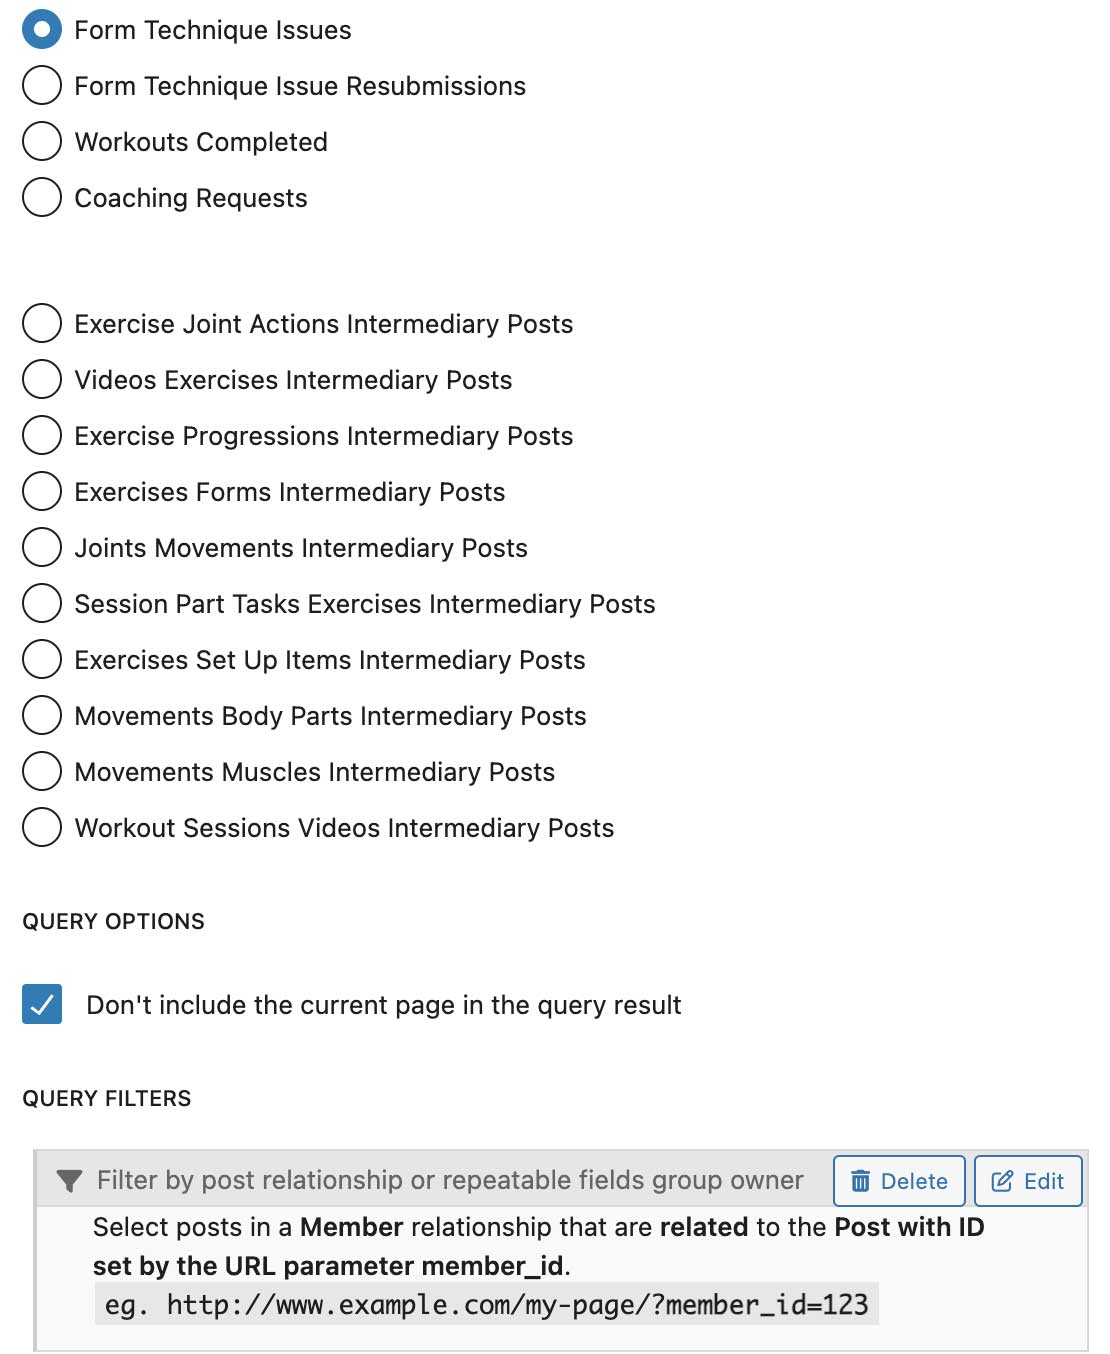1110x1354 pixels.
Task: Choose Videos Exercises Intermediary Posts
Action: click(x=42, y=380)
